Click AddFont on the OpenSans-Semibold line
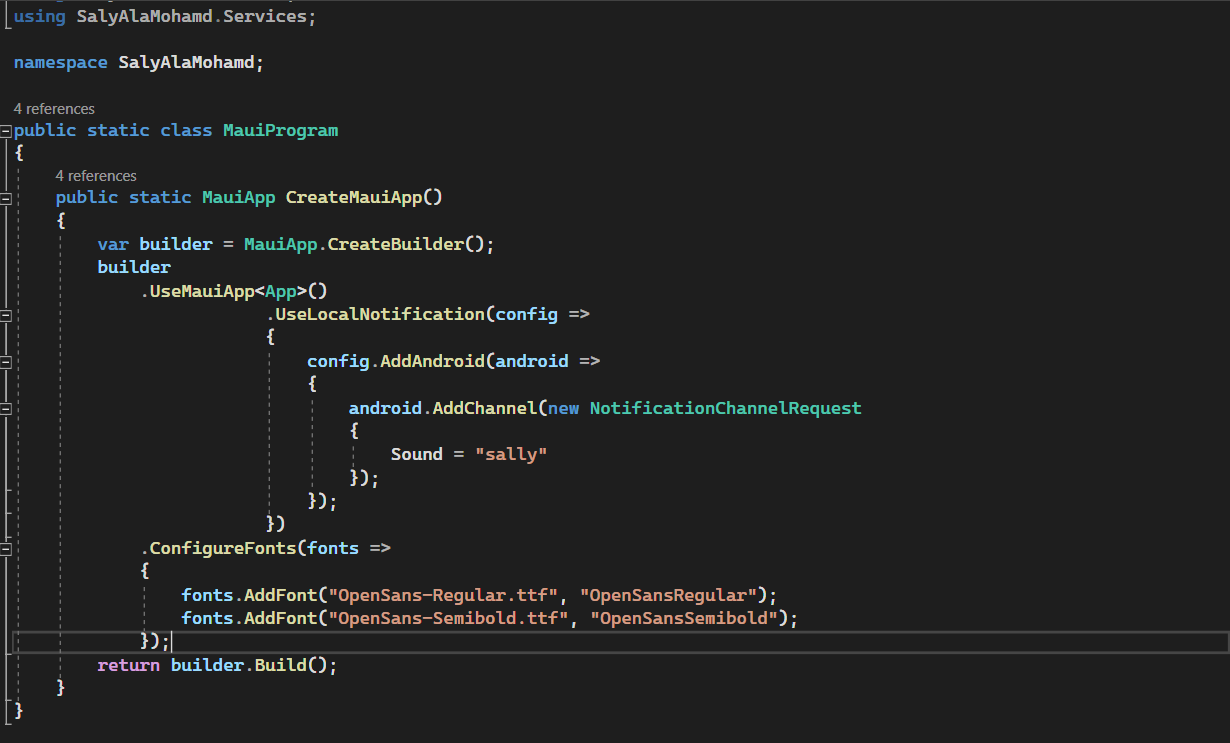The width and height of the screenshot is (1230, 743). click(280, 618)
